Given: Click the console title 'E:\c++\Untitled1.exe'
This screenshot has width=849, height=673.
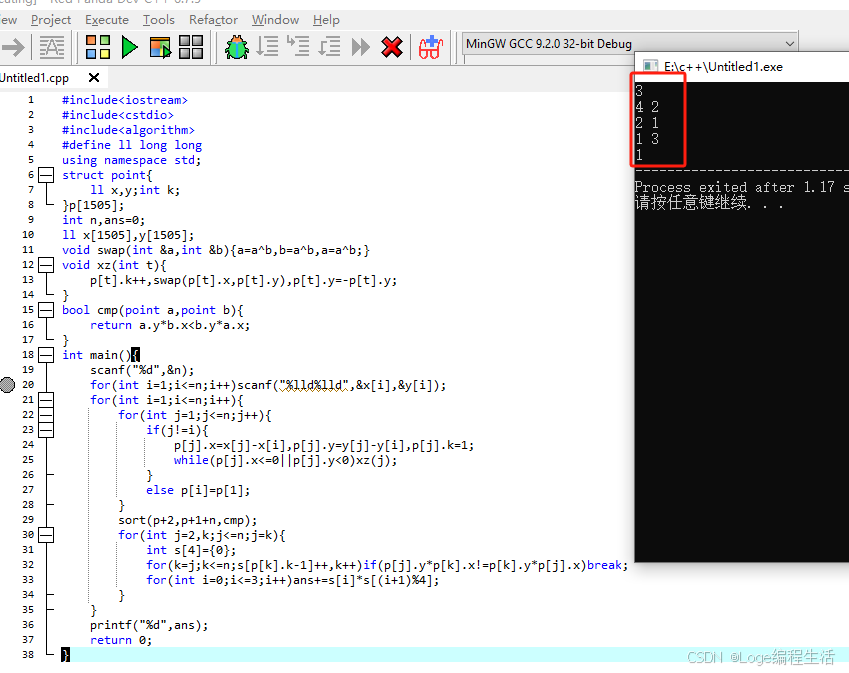Looking at the screenshot, I should [723, 67].
